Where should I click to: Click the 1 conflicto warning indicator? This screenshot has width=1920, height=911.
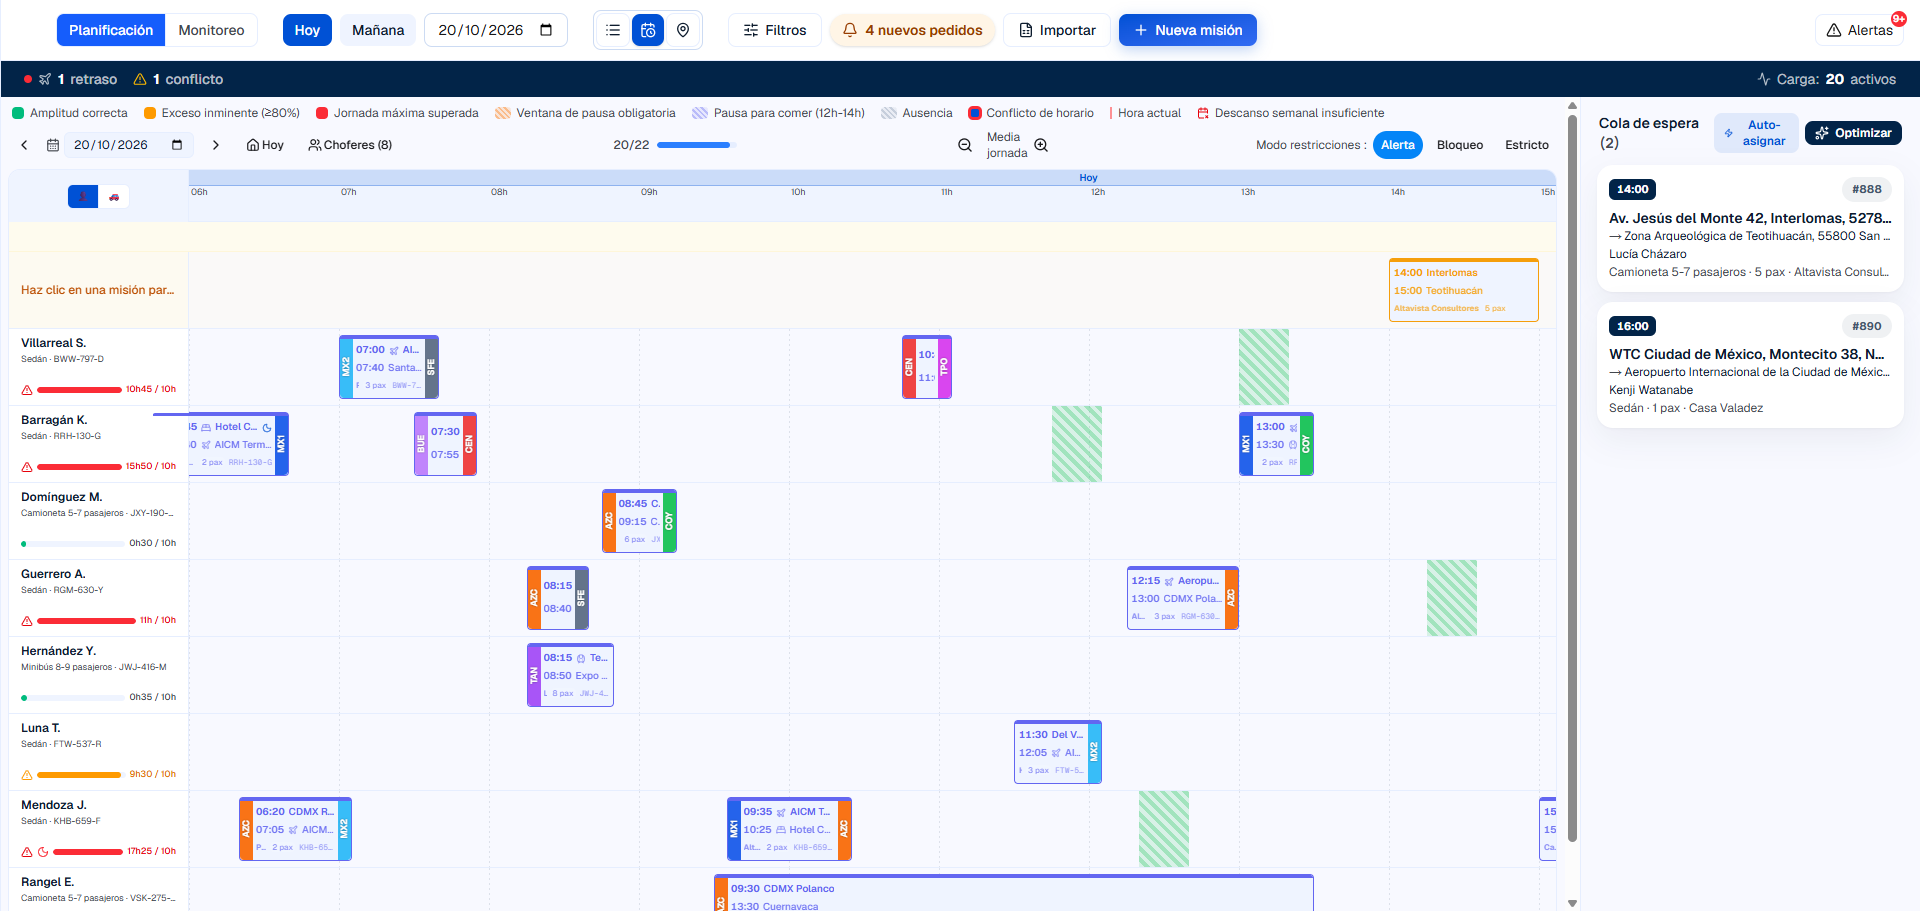click(x=178, y=79)
